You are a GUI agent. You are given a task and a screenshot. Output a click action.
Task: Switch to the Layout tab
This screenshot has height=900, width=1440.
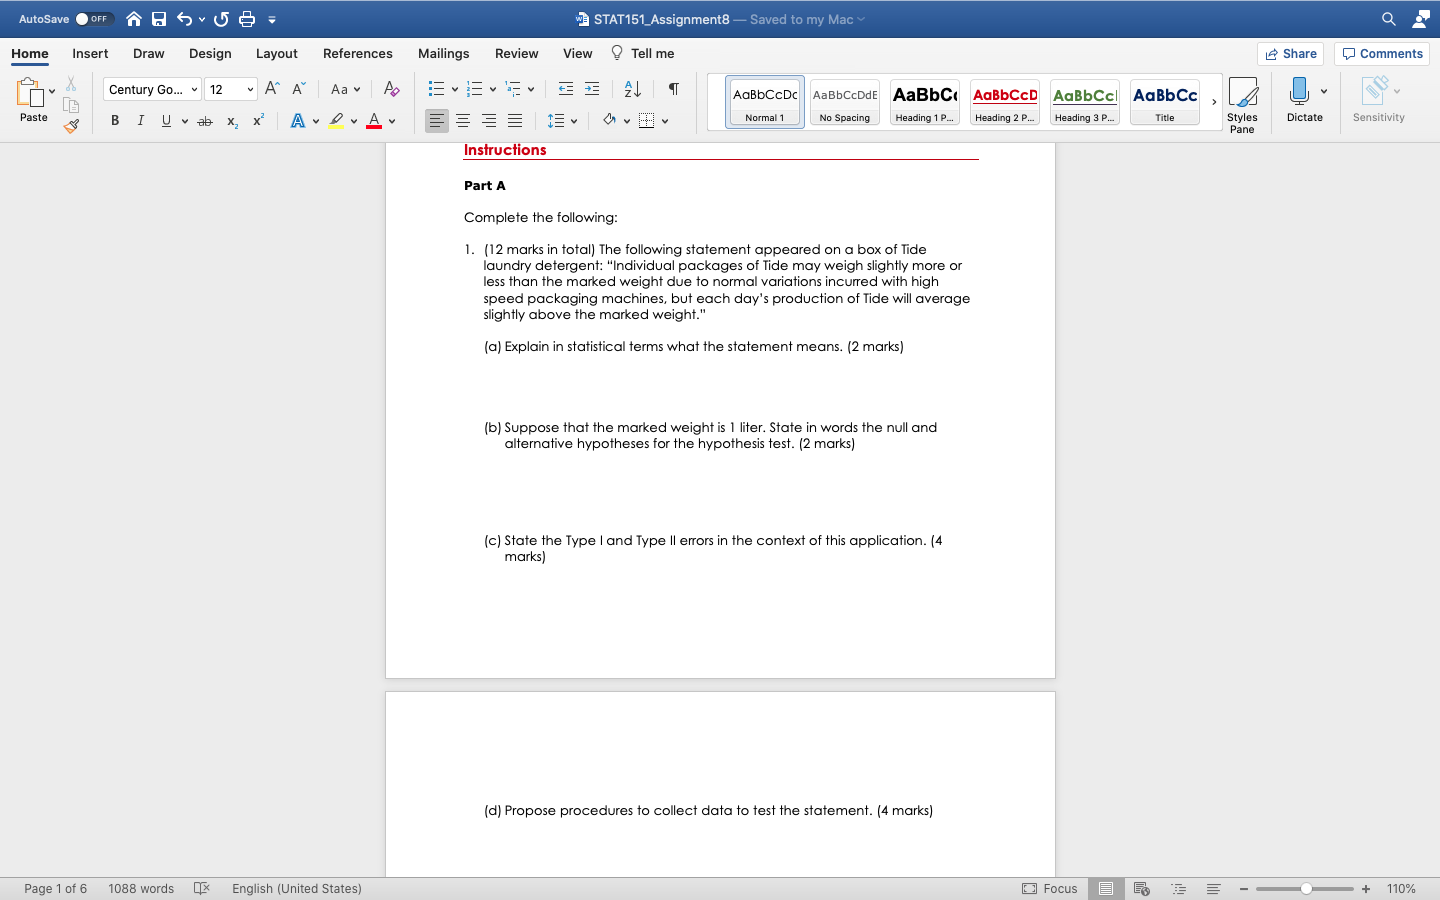coord(277,54)
